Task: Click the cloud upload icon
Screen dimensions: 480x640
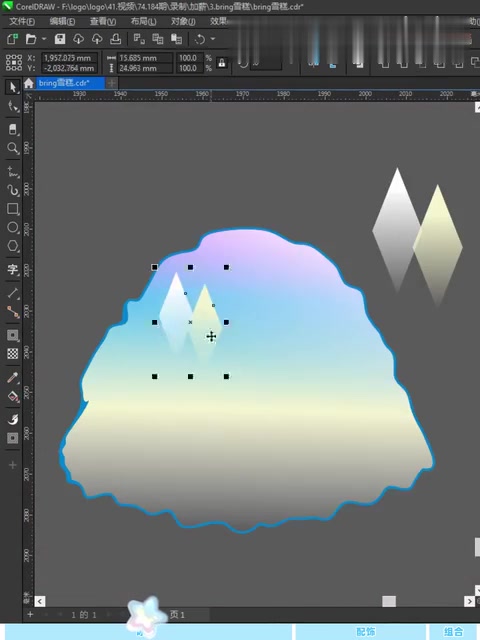Action: 97,39
